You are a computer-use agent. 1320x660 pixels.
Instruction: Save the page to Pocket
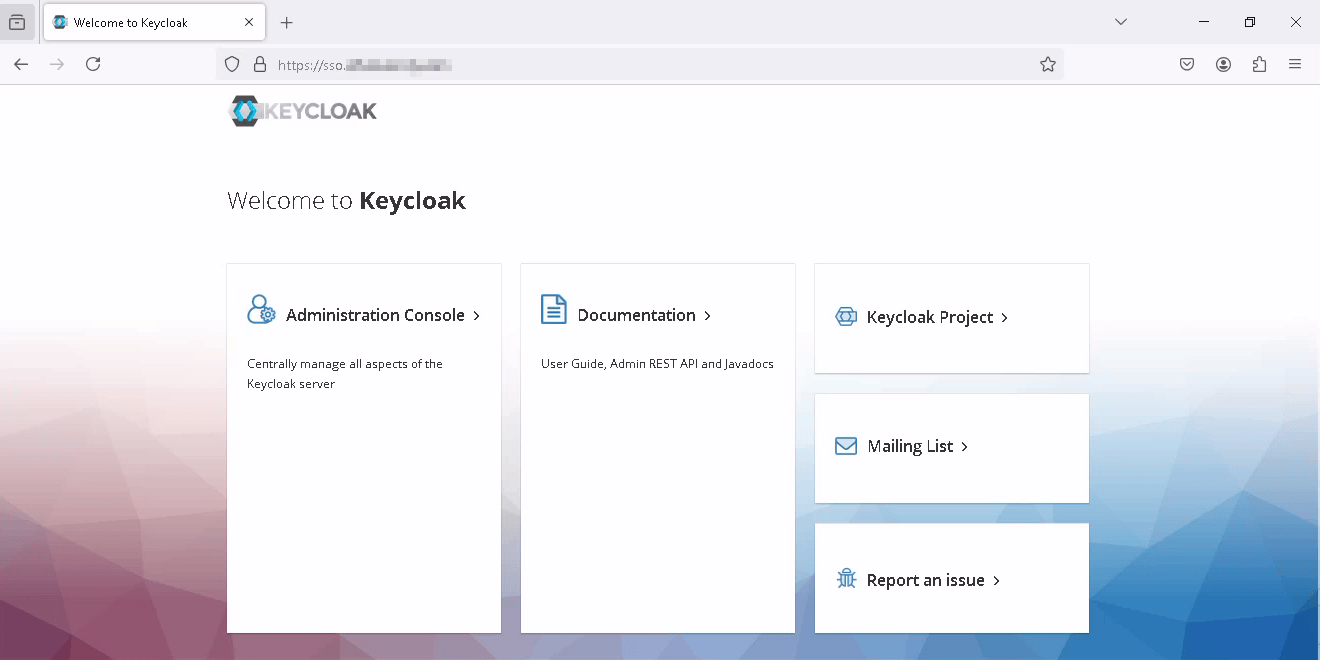(1187, 63)
